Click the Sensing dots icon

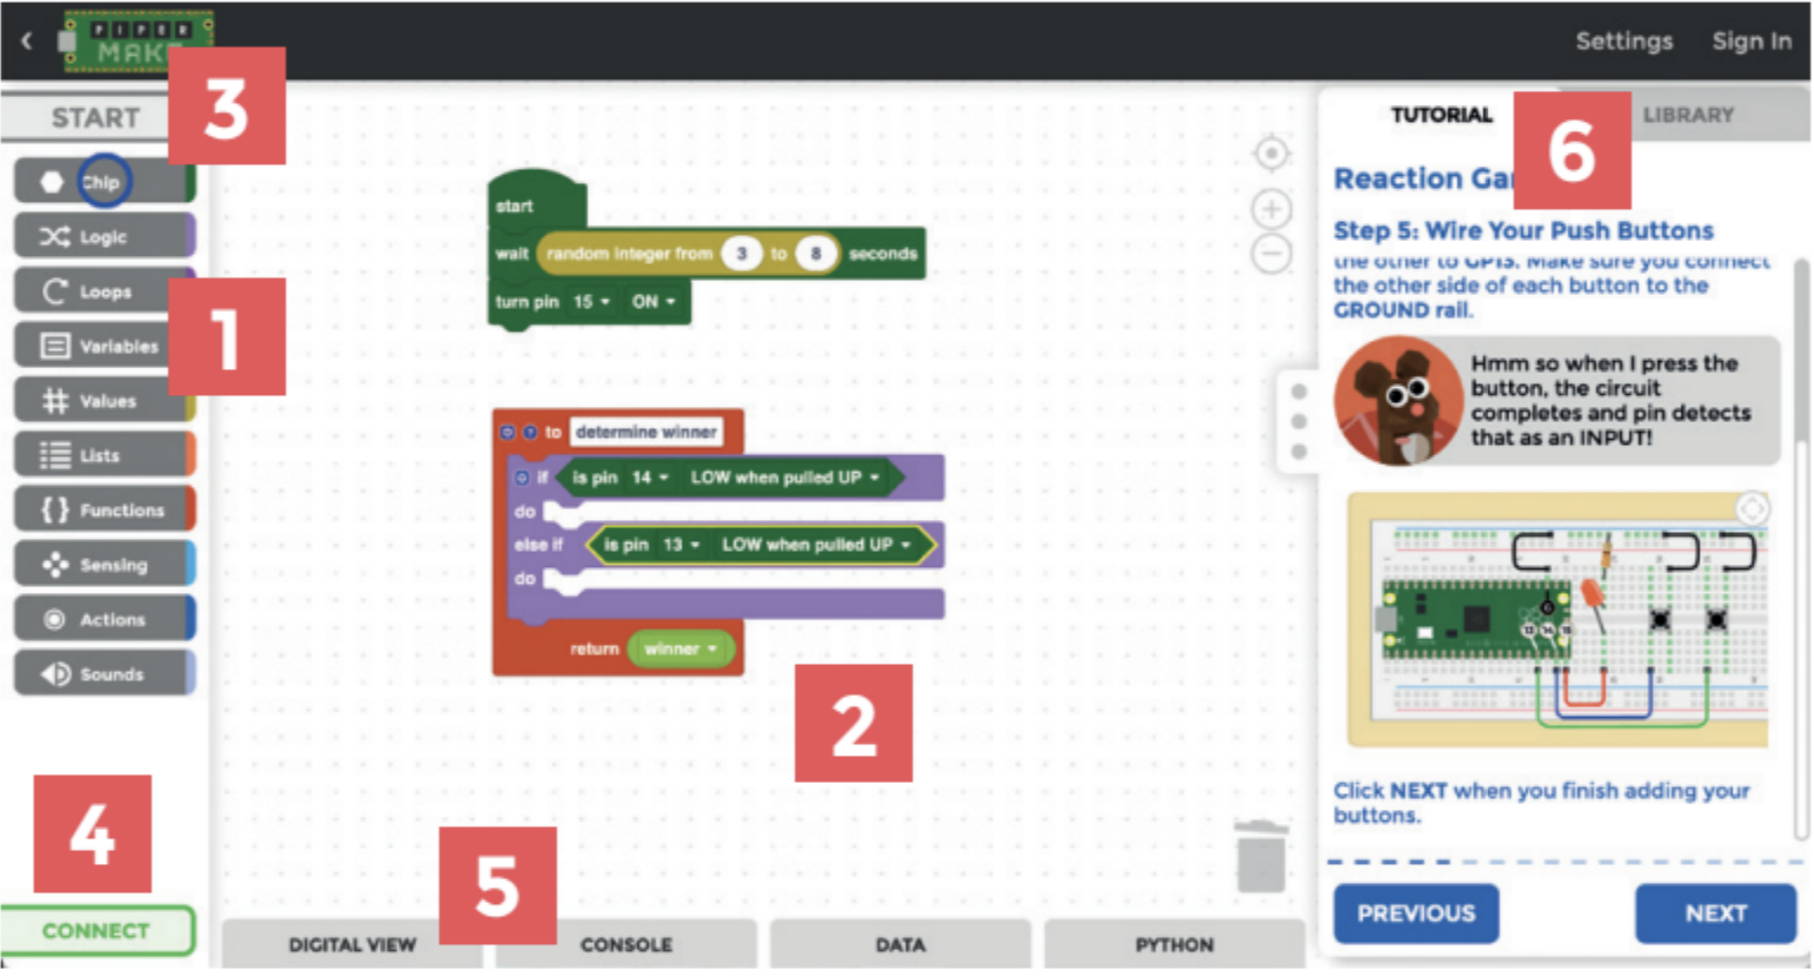[x=55, y=565]
